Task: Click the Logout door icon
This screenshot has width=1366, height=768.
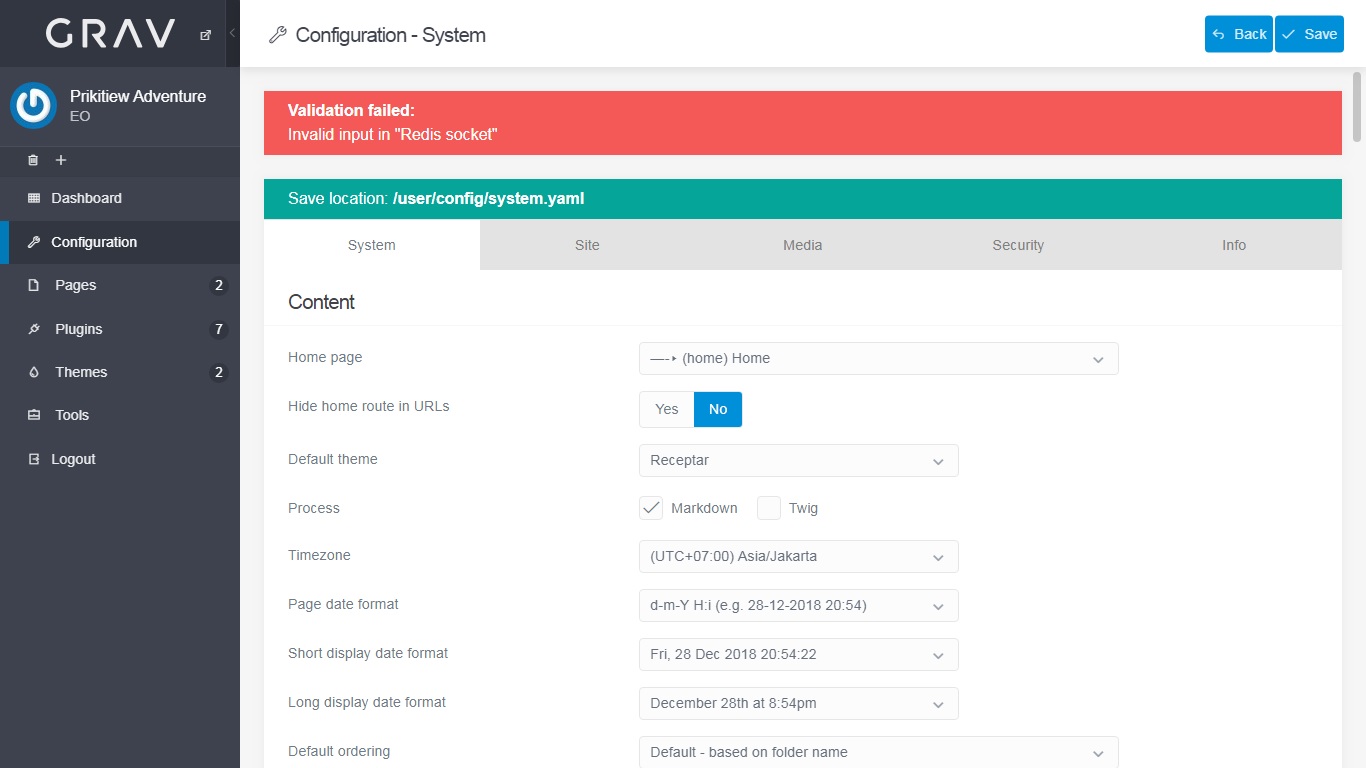Action: (34, 459)
